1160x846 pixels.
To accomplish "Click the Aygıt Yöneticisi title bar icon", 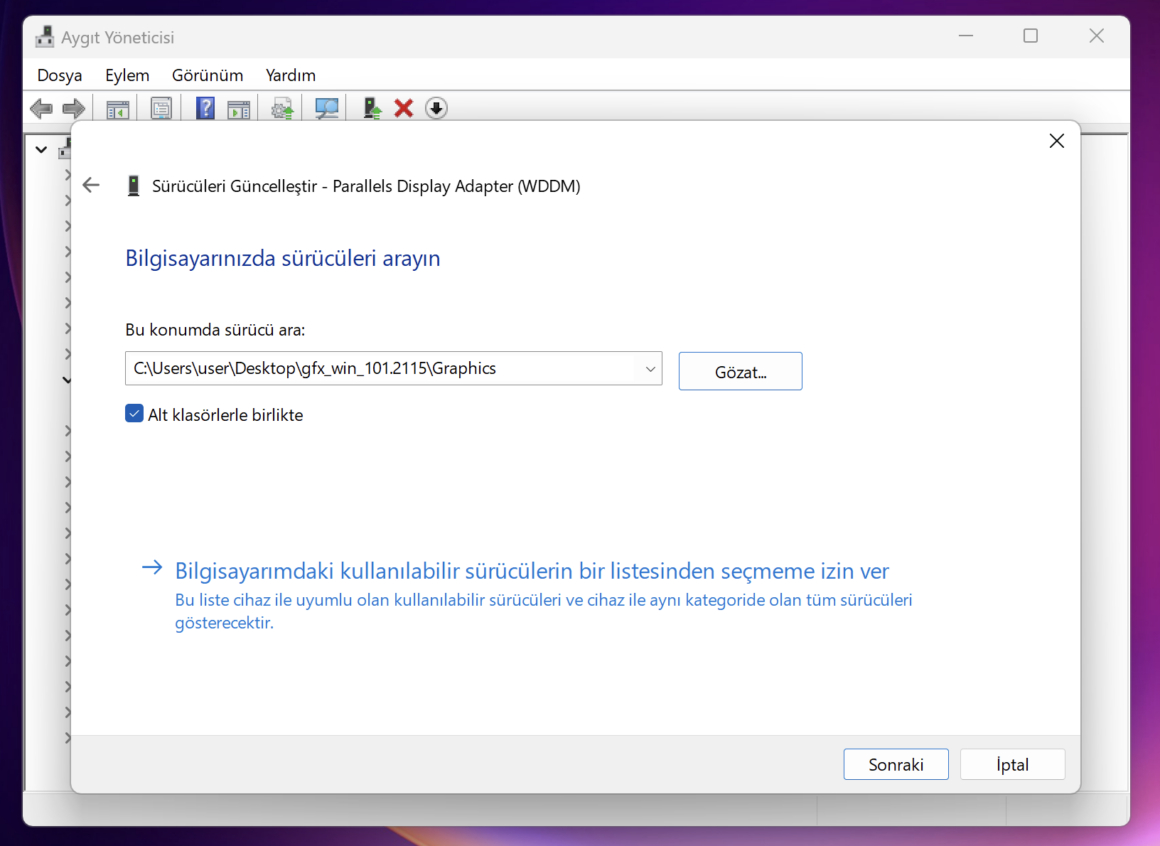I will tap(44, 36).
